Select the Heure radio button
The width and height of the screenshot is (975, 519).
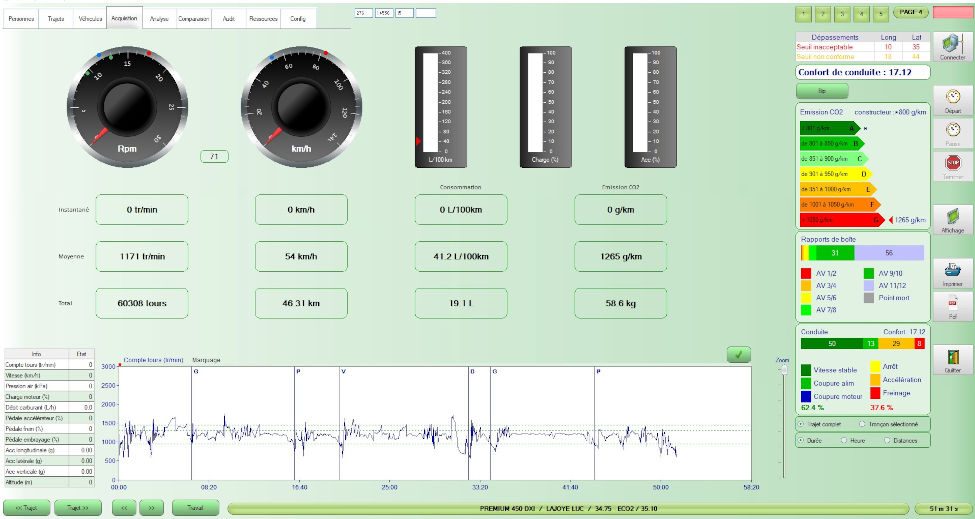[x=843, y=439]
